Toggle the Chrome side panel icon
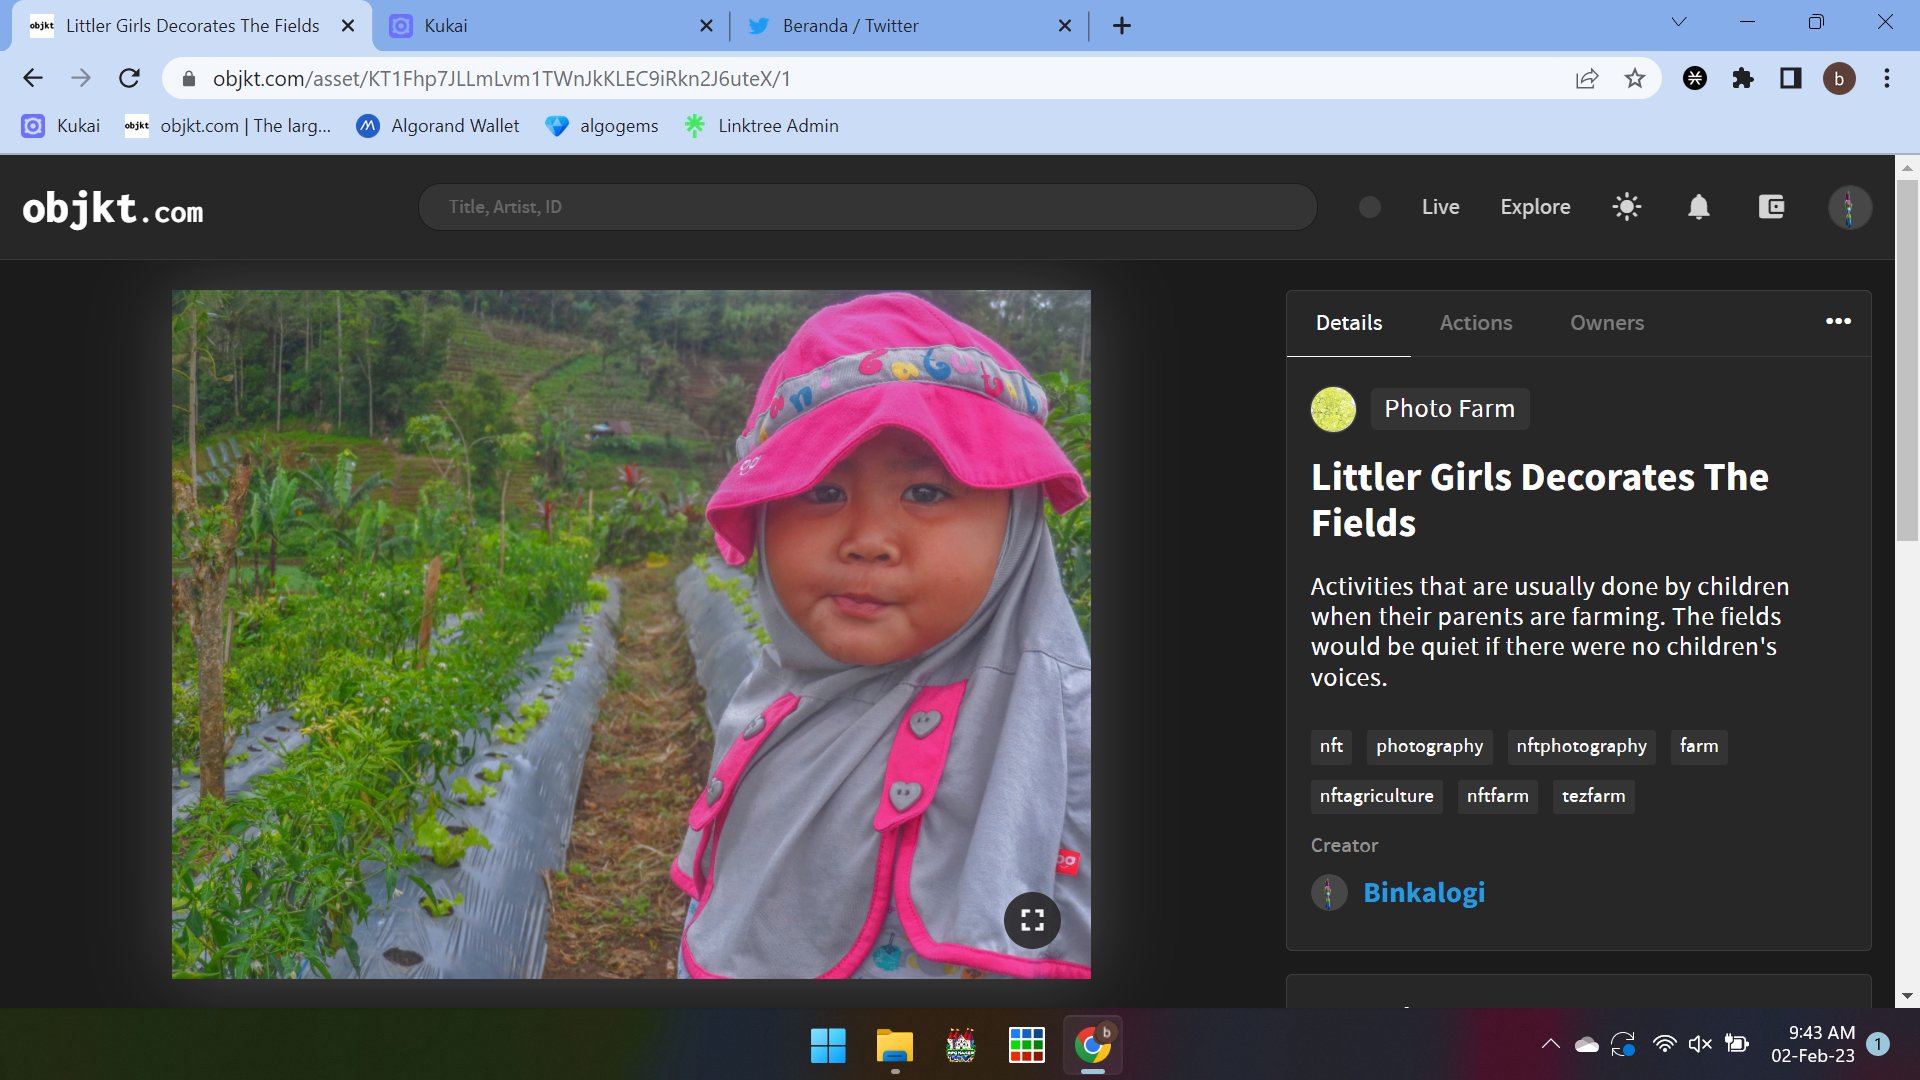Screen dimensions: 1920x1080 [1790, 79]
